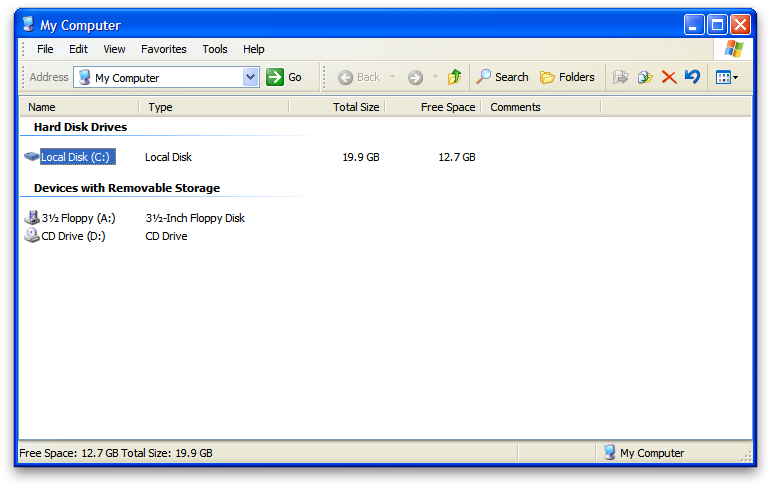Open the File menu
Viewport: 771px width, 487px height.
coord(45,49)
